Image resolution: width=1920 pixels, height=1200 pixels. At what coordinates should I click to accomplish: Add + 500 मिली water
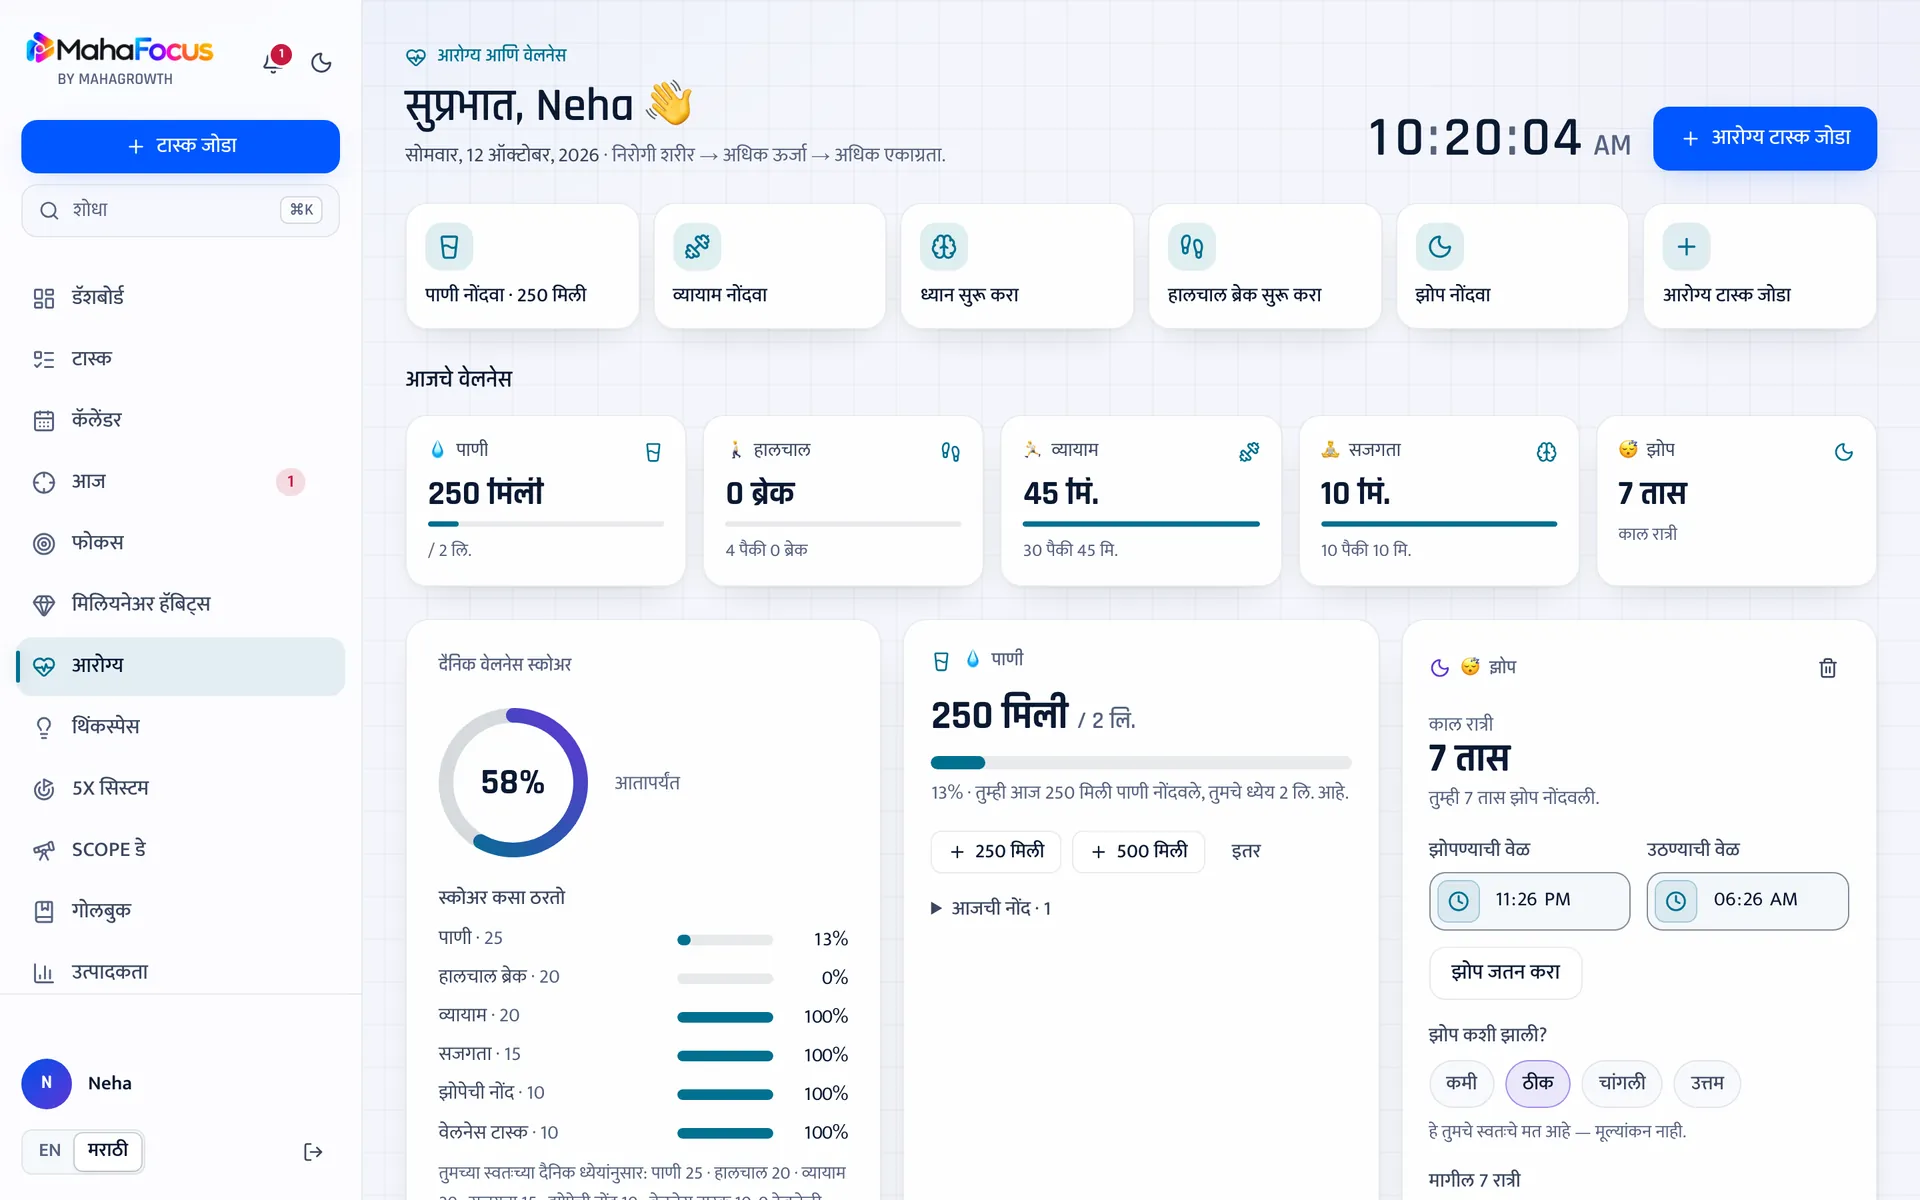[1139, 851]
